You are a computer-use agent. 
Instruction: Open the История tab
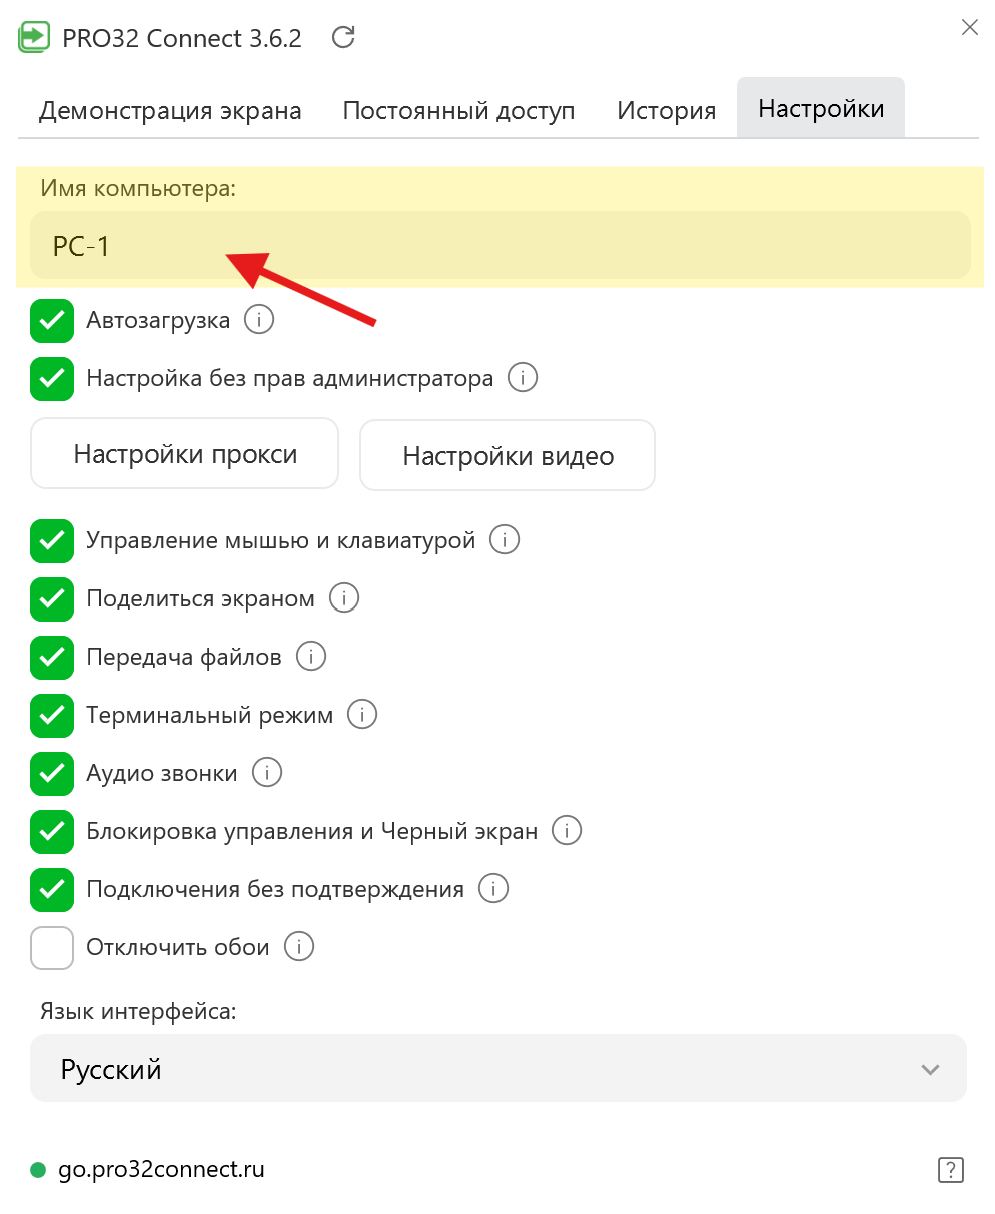click(x=666, y=110)
